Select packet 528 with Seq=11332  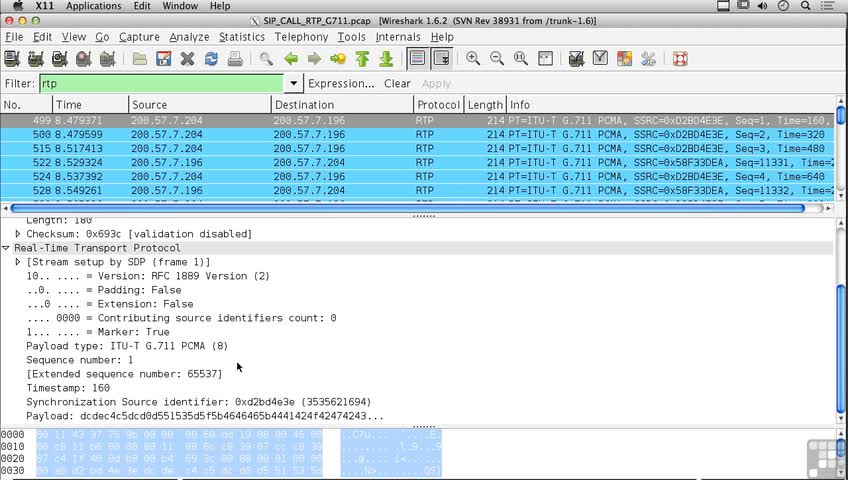coord(418,191)
